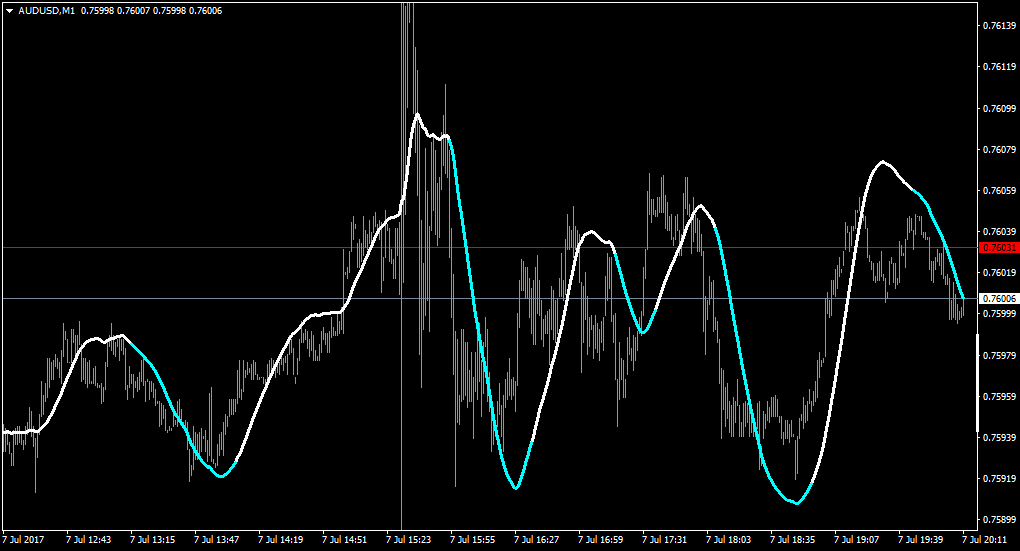
Task: Click the 7 Jul 15:23 time label
Action: point(409,540)
